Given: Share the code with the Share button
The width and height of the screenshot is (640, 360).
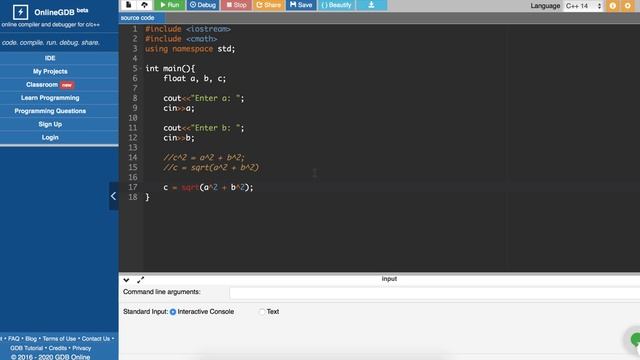Looking at the screenshot, I should (268, 5).
